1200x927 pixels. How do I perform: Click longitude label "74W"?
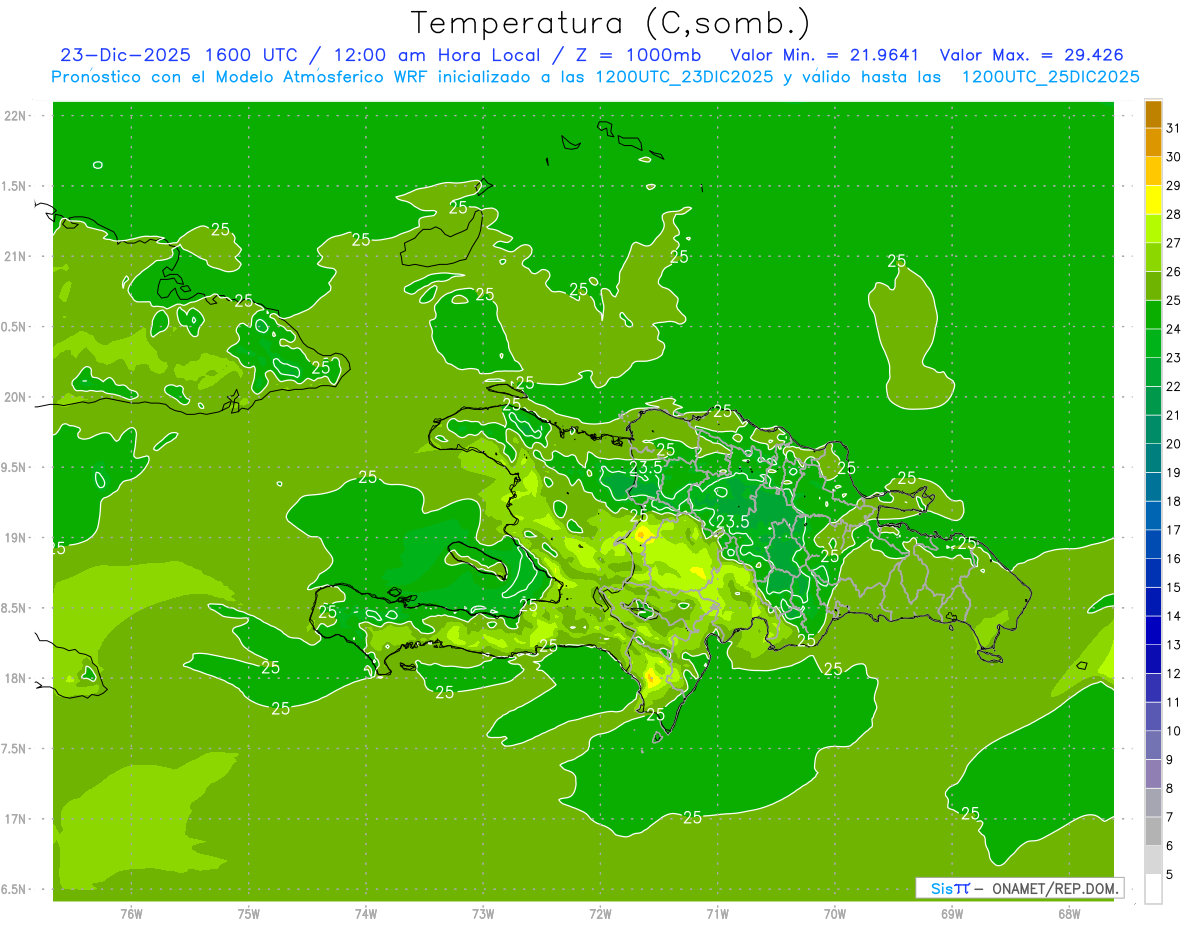(366, 913)
